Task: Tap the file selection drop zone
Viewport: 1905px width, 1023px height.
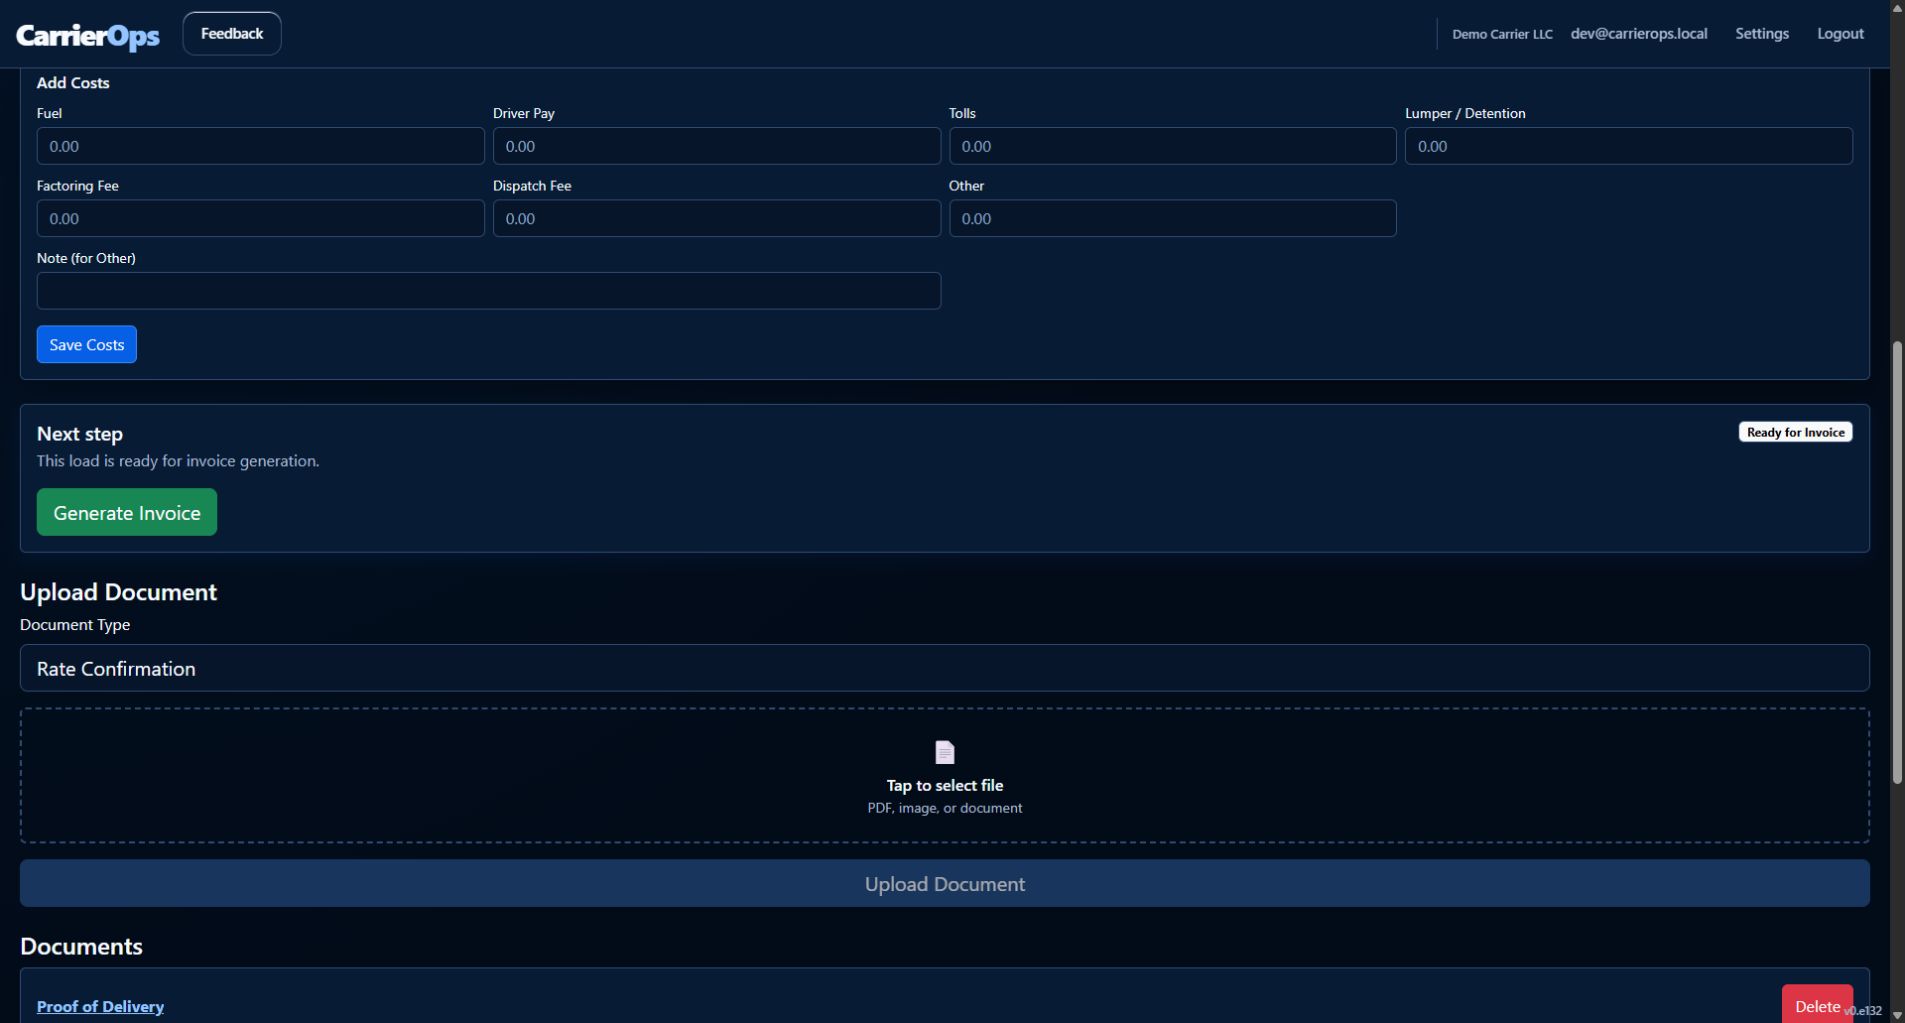Action: pos(944,776)
